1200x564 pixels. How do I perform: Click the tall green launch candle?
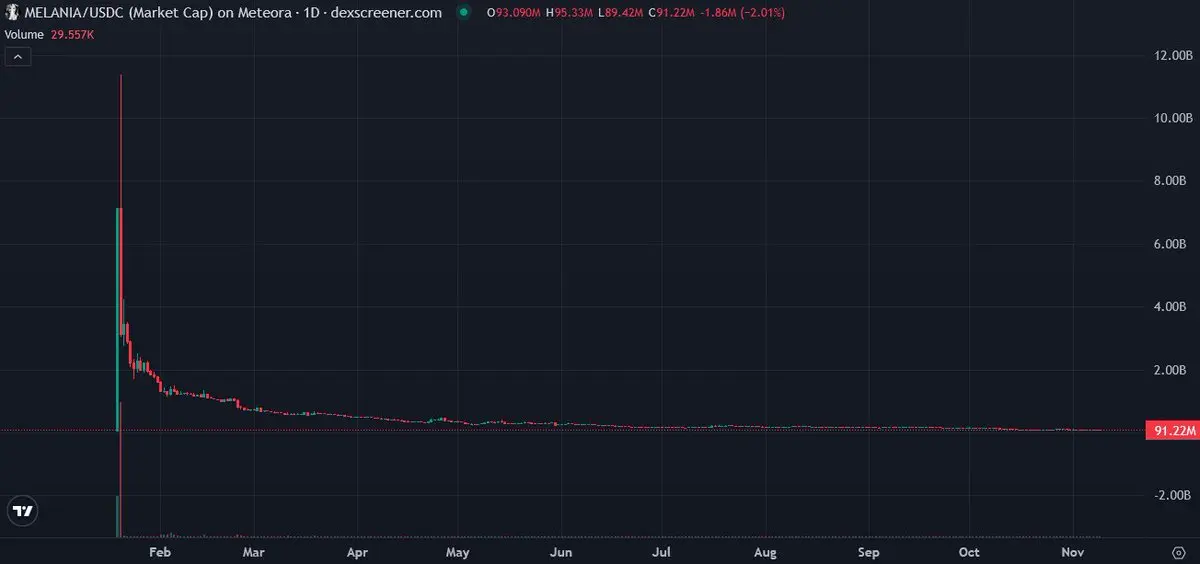(118, 320)
